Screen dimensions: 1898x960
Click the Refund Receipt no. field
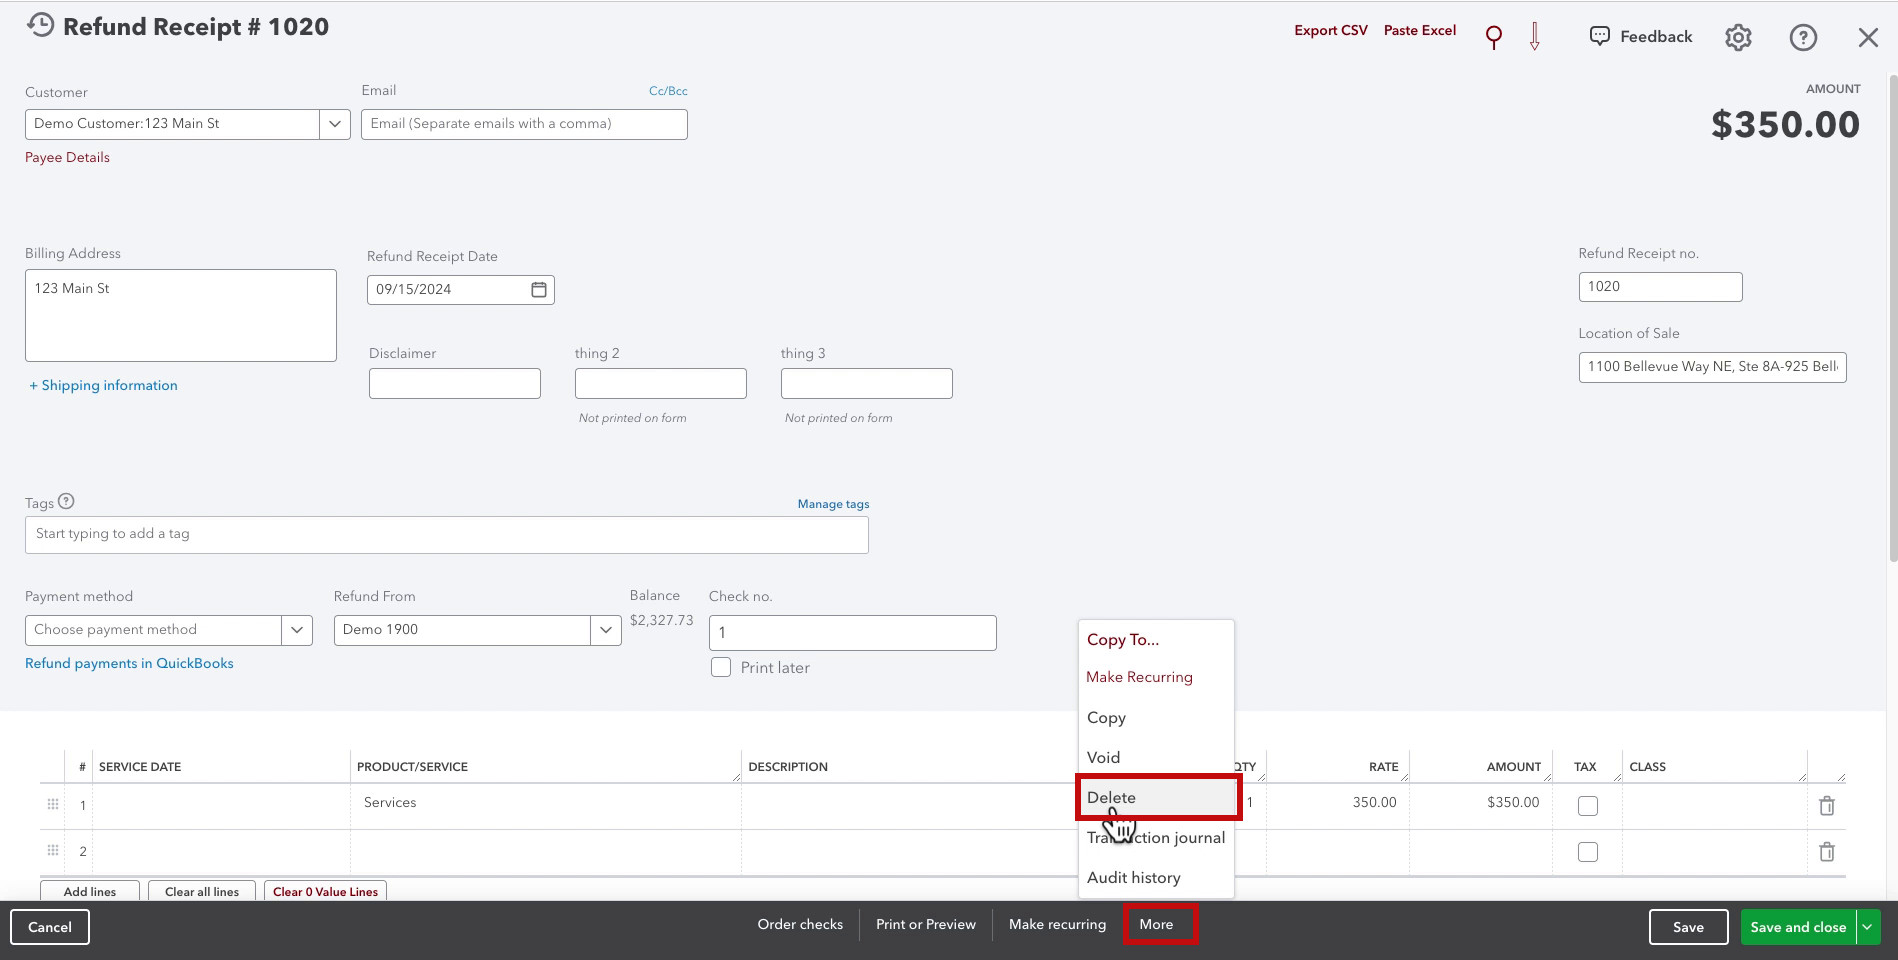1660,287
